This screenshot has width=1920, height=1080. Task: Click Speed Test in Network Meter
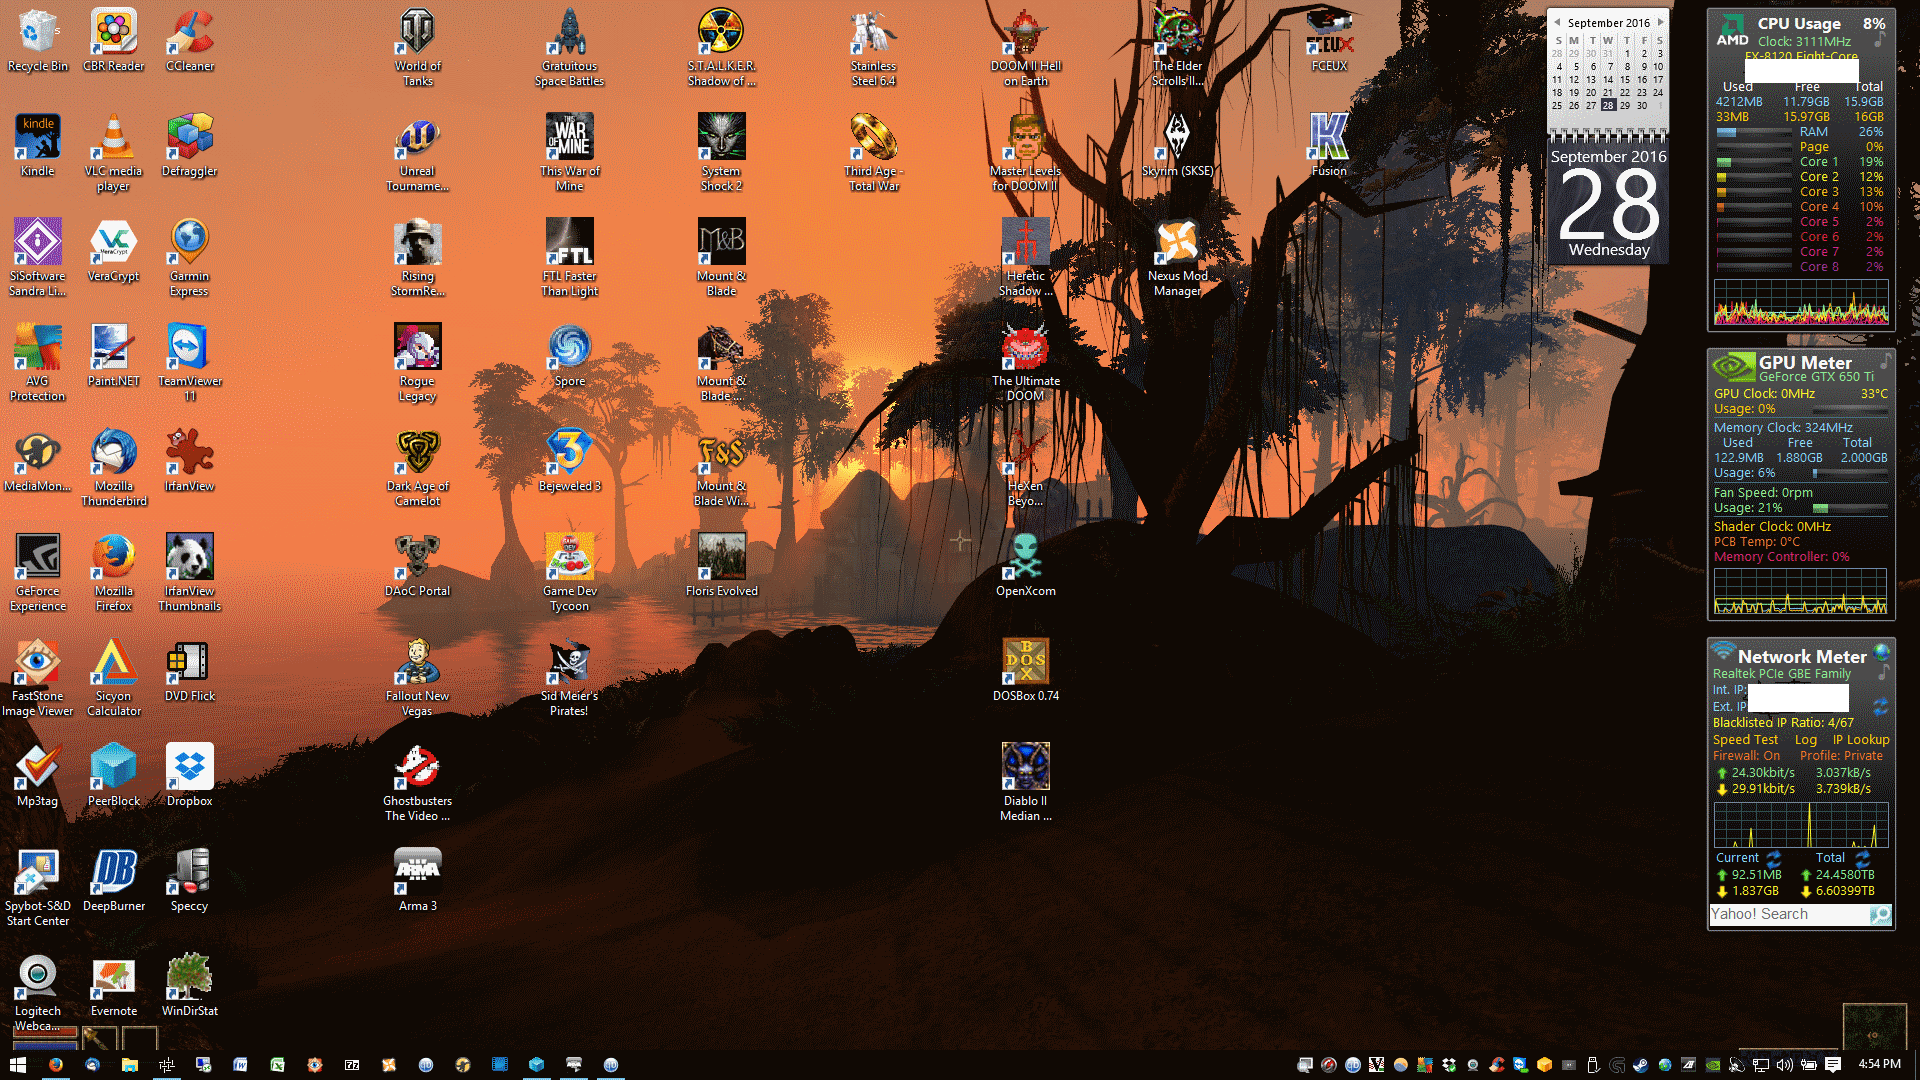coord(1745,740)
